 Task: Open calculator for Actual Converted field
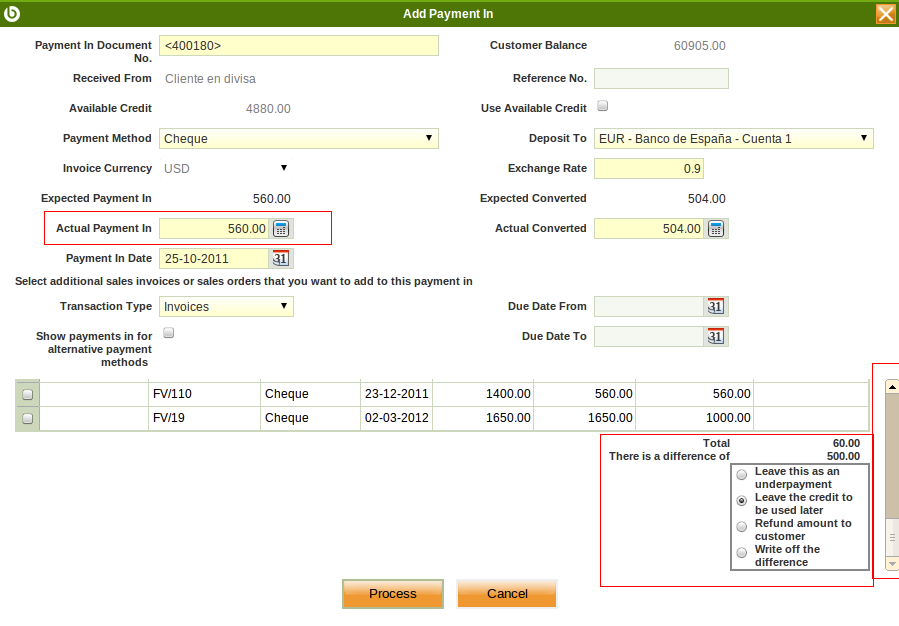tap(716, 229)
